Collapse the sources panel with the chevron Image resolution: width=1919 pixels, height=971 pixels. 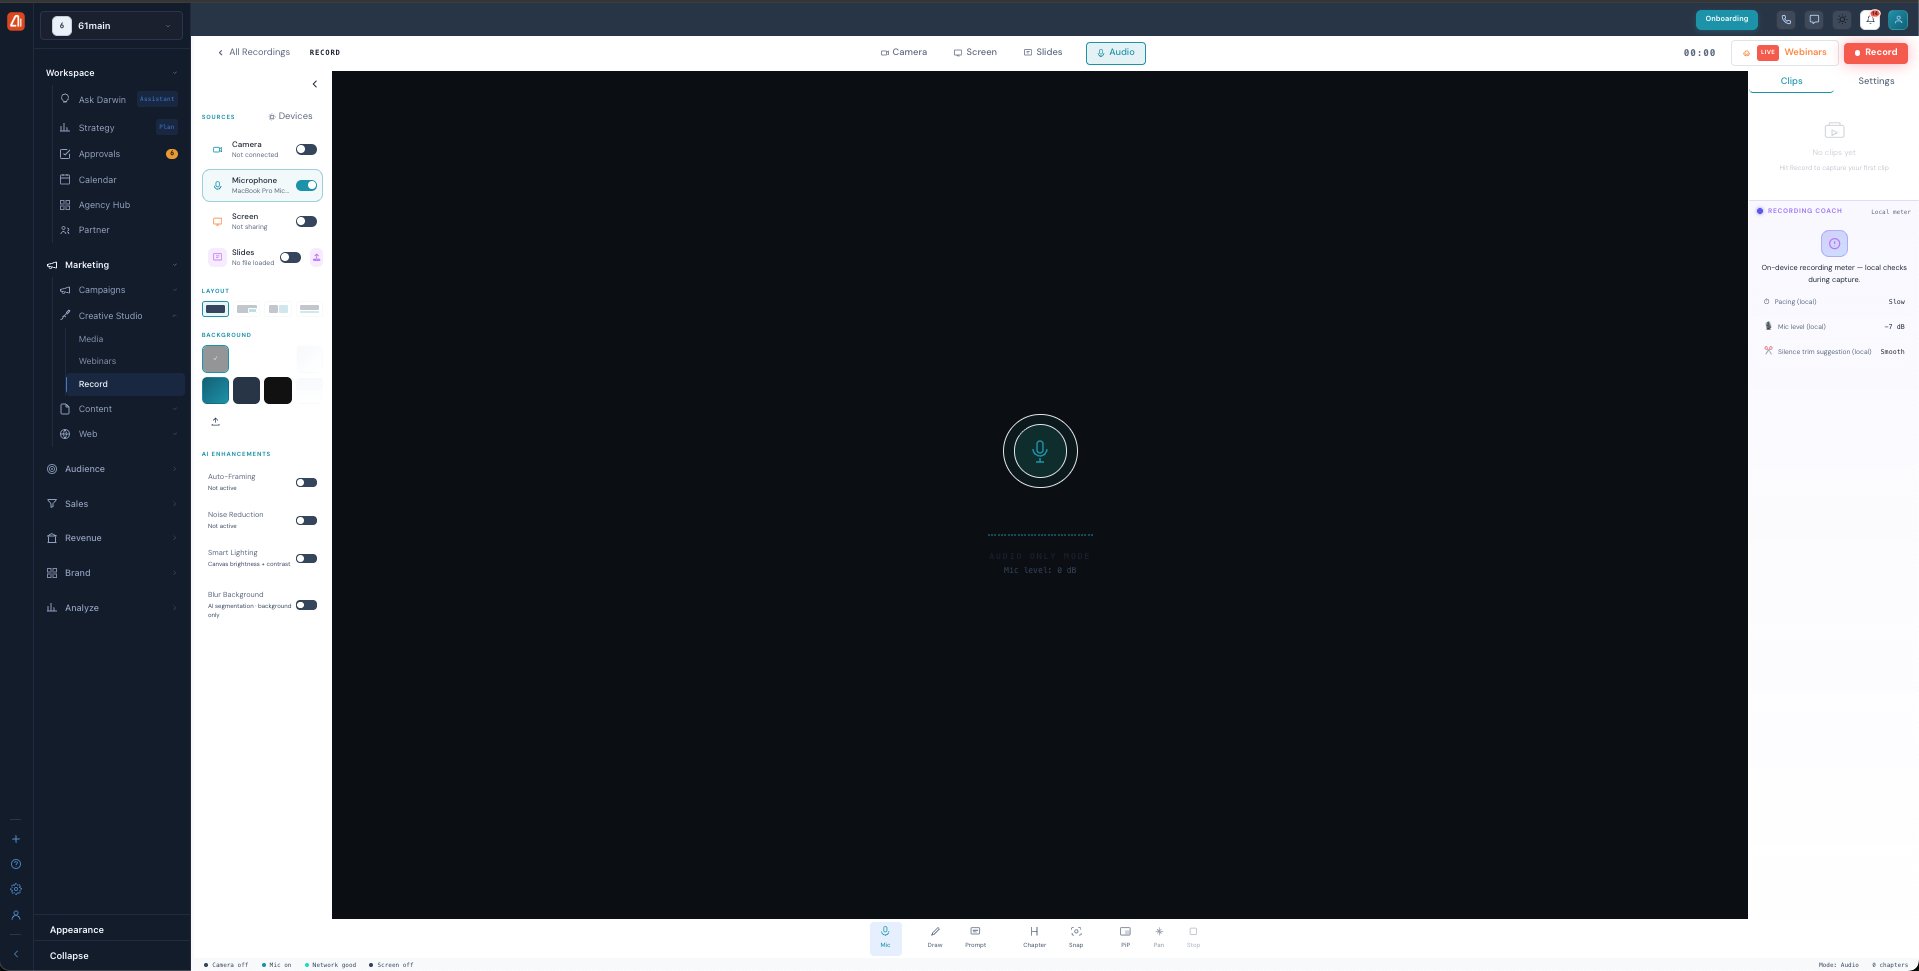pos(314,84)
